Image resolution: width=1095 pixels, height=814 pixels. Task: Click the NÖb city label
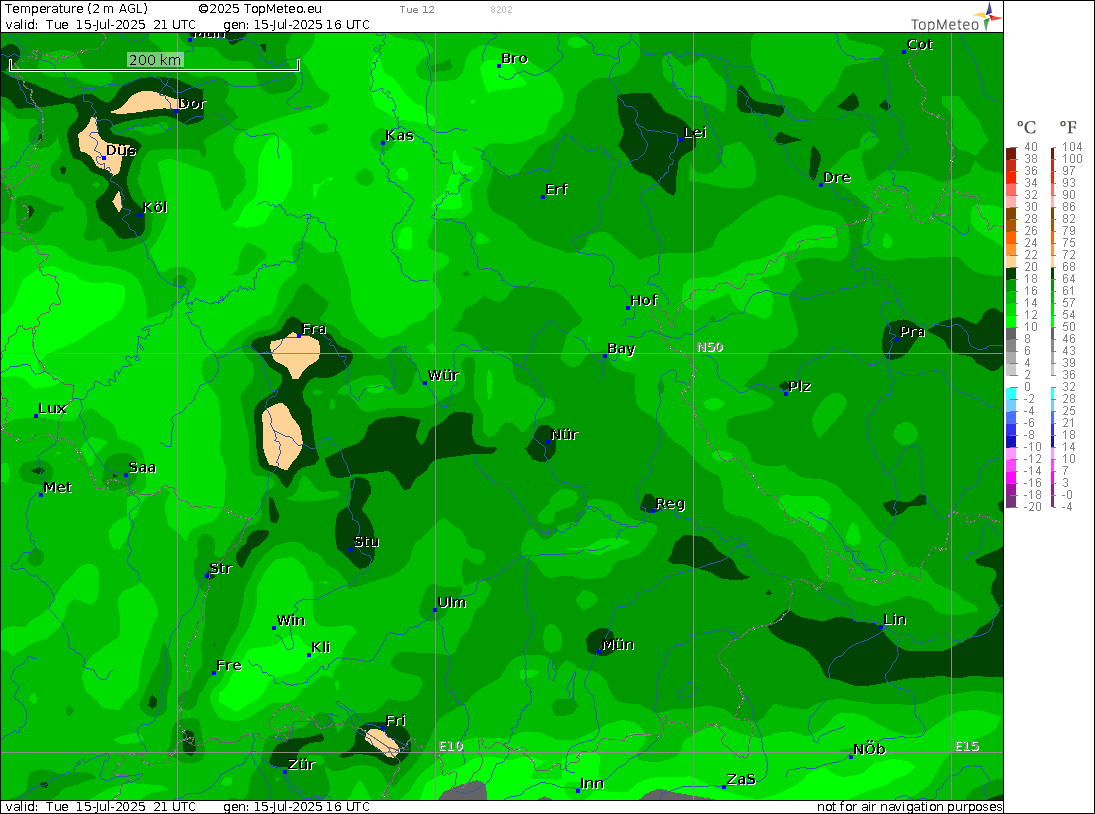tap(869, 749)
